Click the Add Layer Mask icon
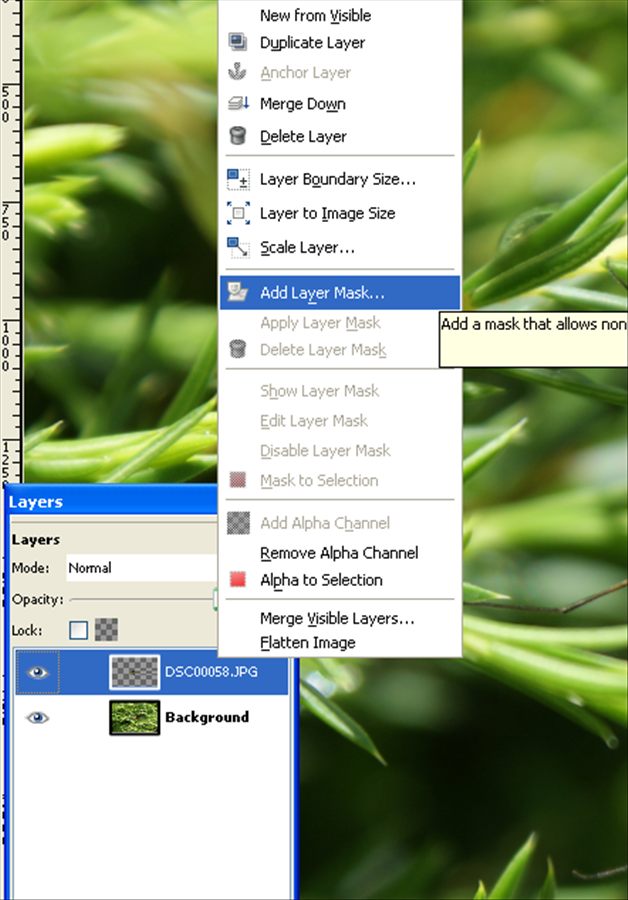Image resolution: width=628 pixels, height=900 pixels. coord(238,292)
